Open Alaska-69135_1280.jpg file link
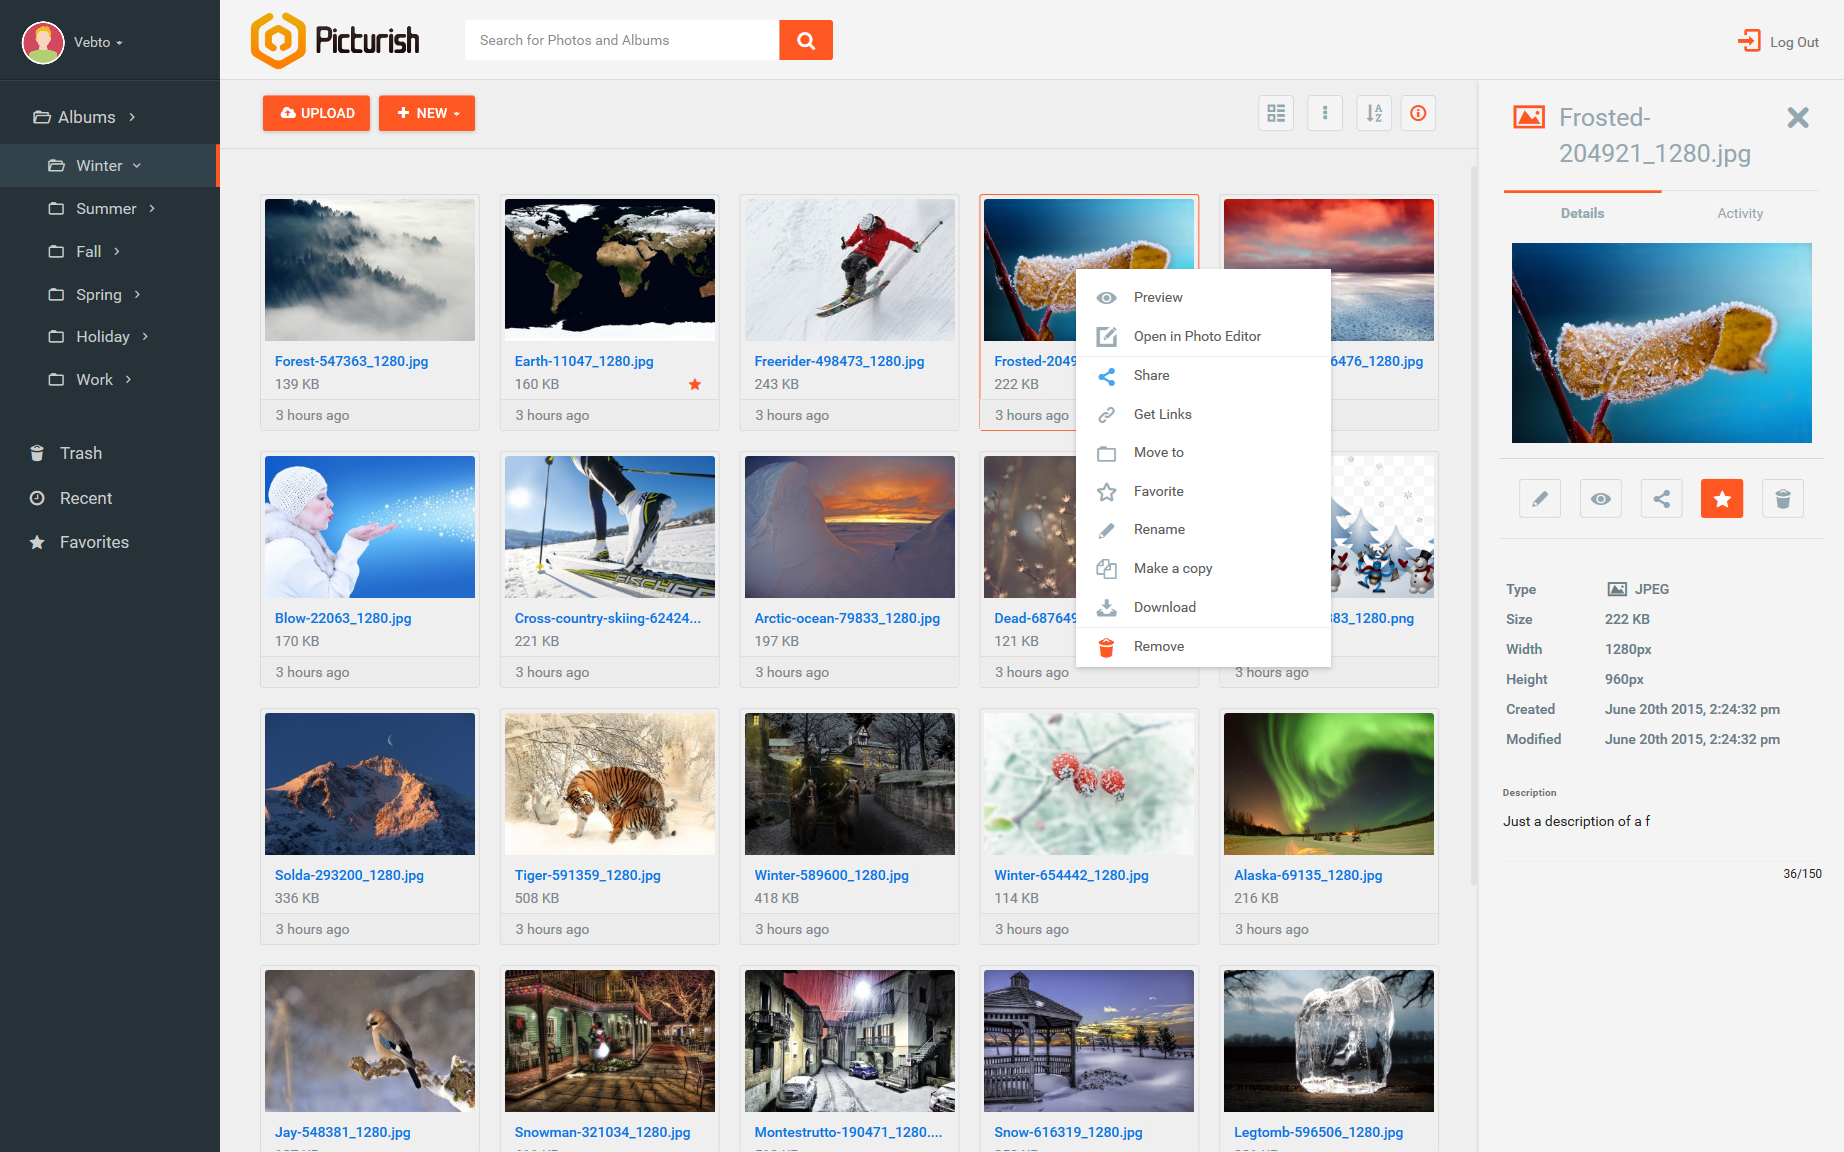Screen dimensions: 1844x1152 click(x=1308, y=875)
